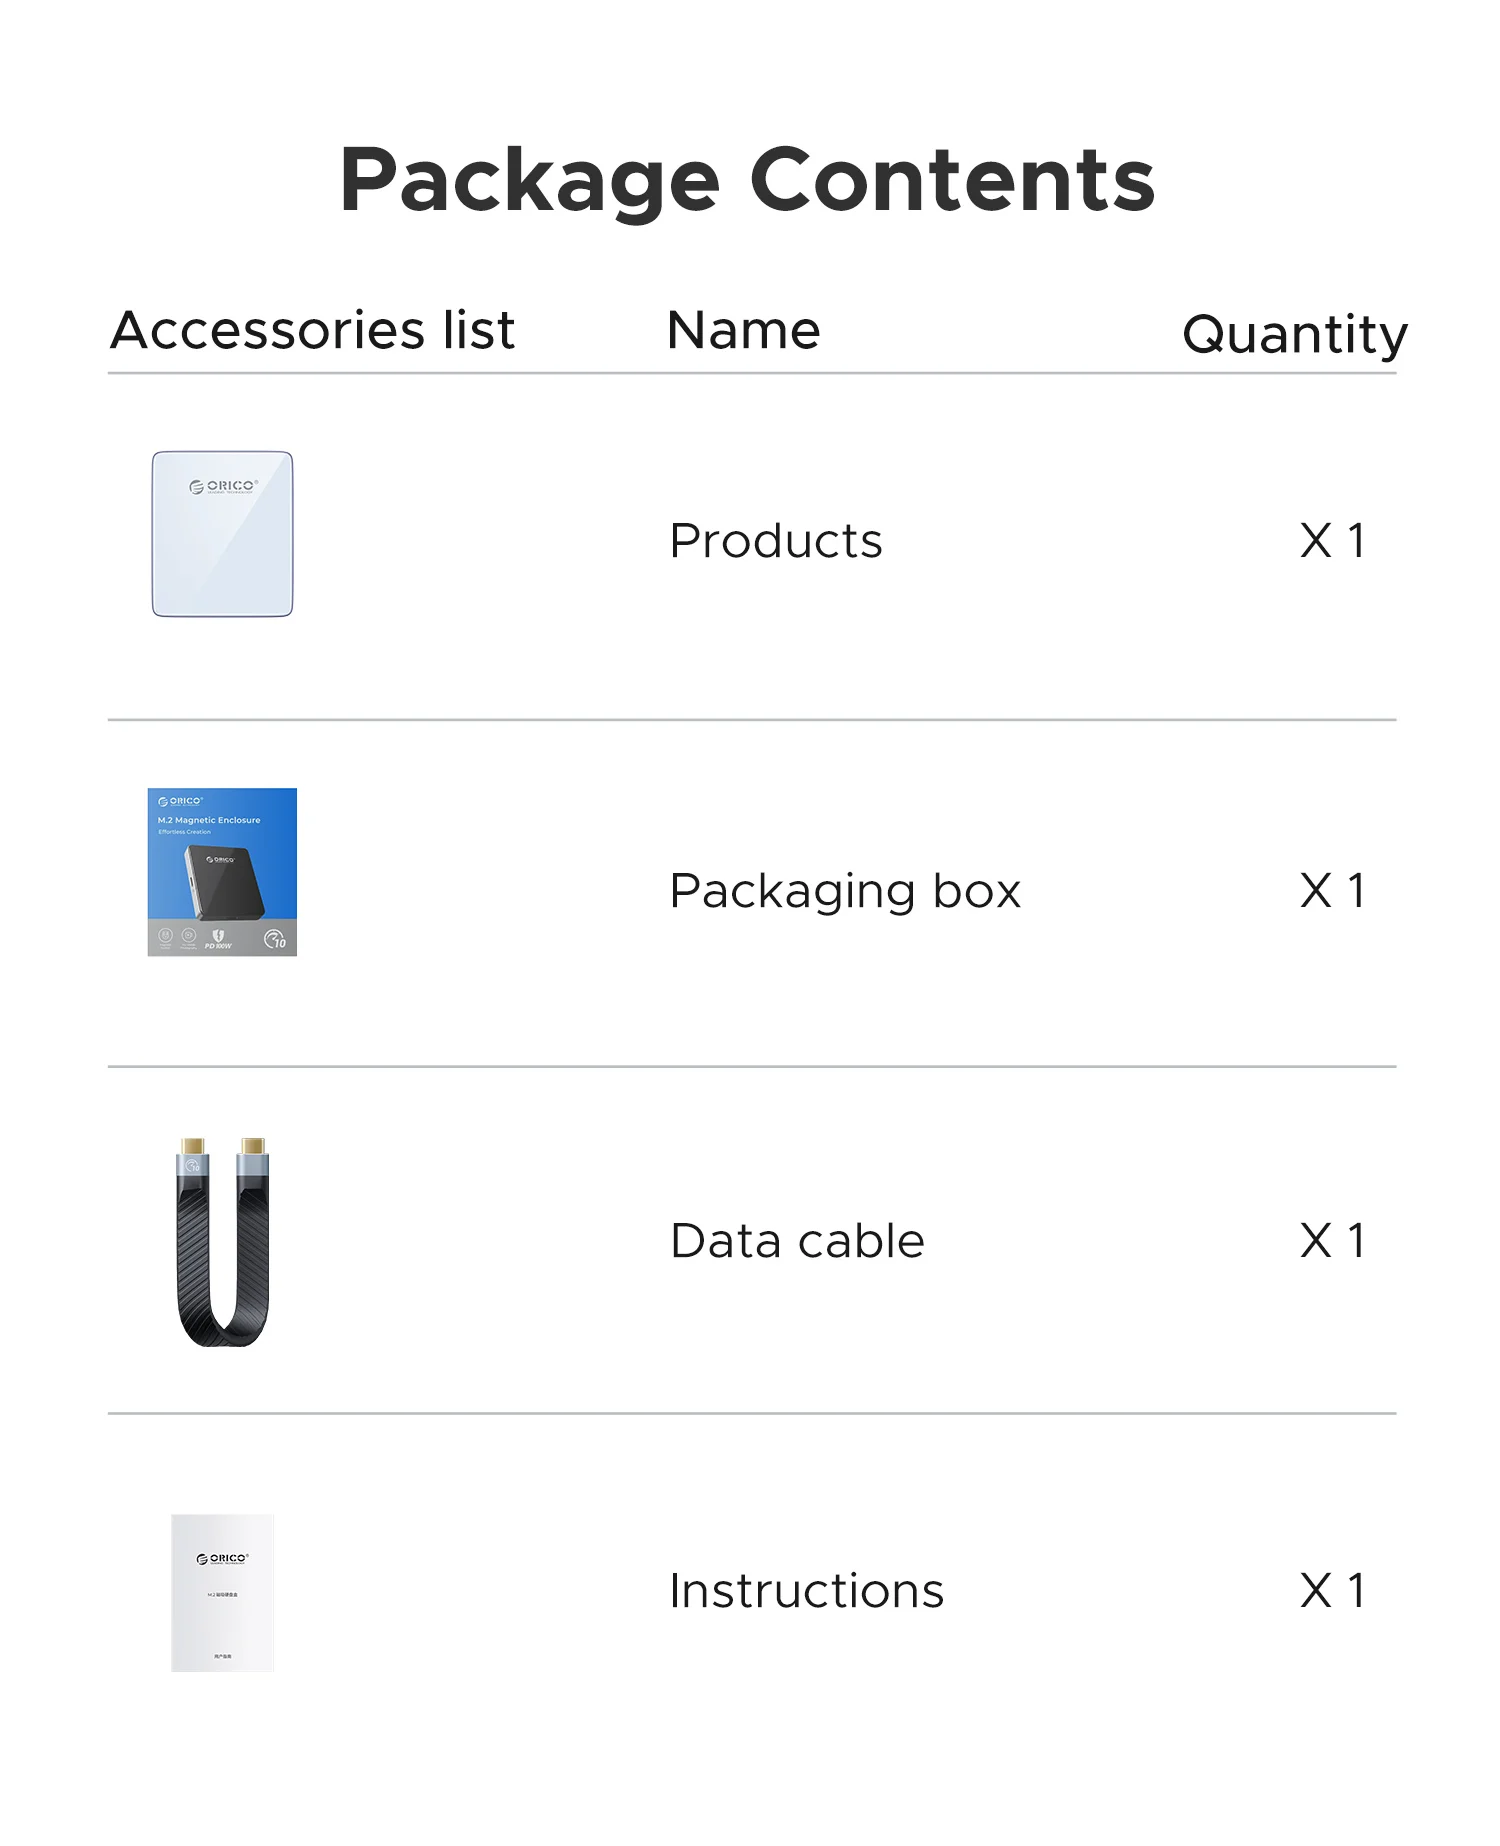Click the X 1 quantity beside Data cable
Screen dimensions: 1500x1846
click(1332, 1241)
